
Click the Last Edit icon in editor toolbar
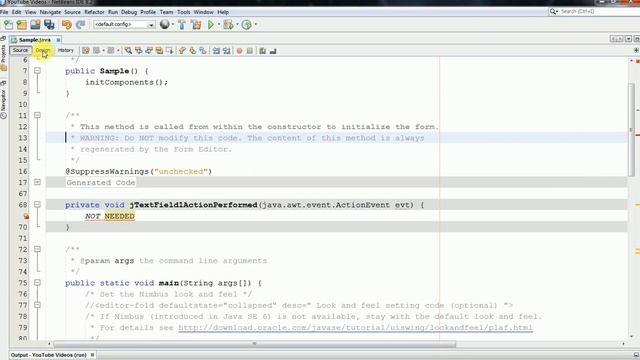pos(86,51)
